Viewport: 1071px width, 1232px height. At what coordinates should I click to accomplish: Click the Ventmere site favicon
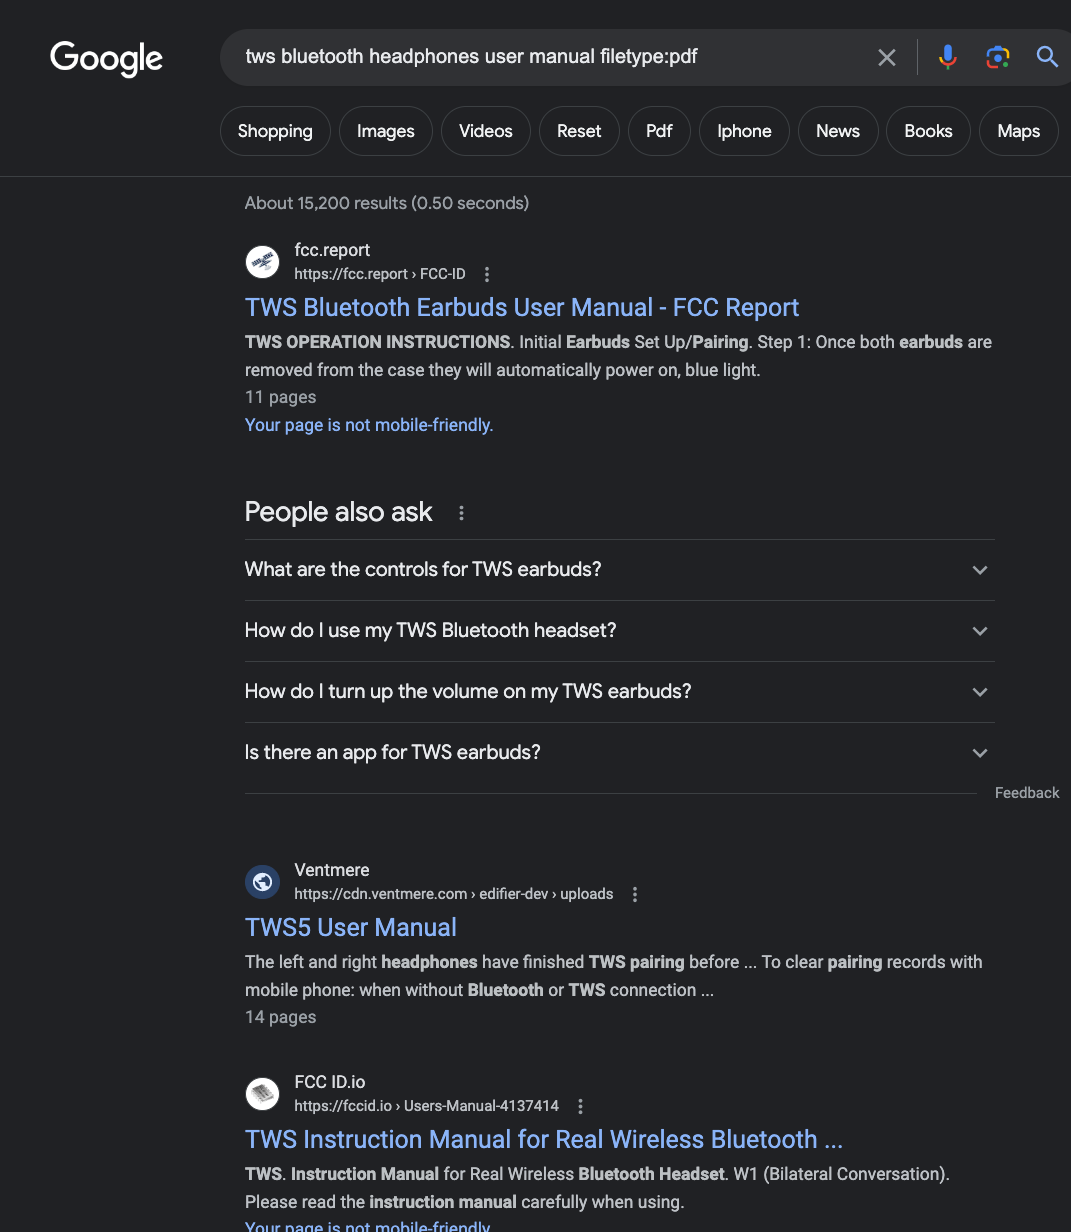[x=262, y=881]
